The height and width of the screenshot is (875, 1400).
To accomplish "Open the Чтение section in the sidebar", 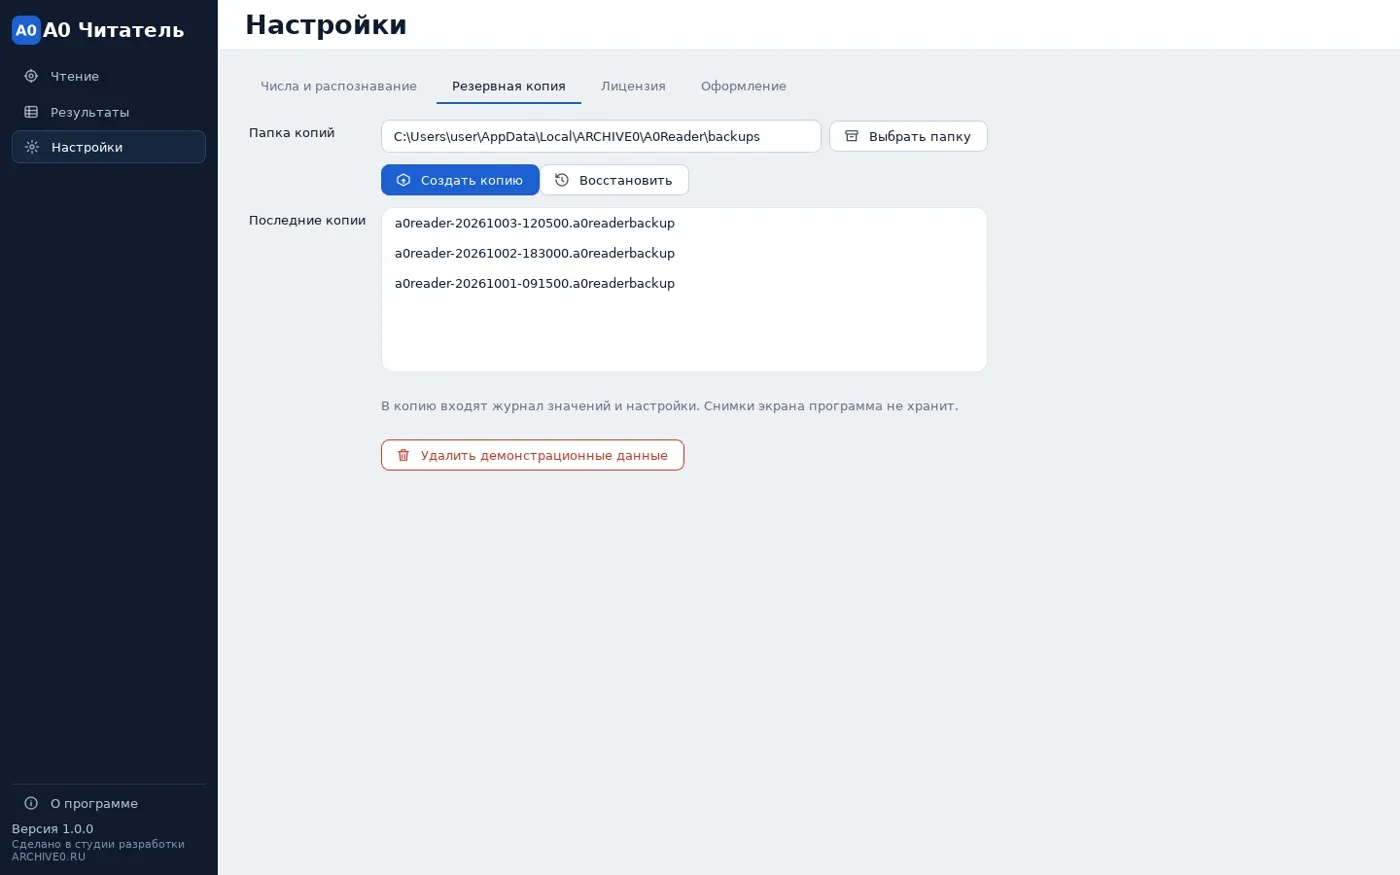I will click(108, 76).
